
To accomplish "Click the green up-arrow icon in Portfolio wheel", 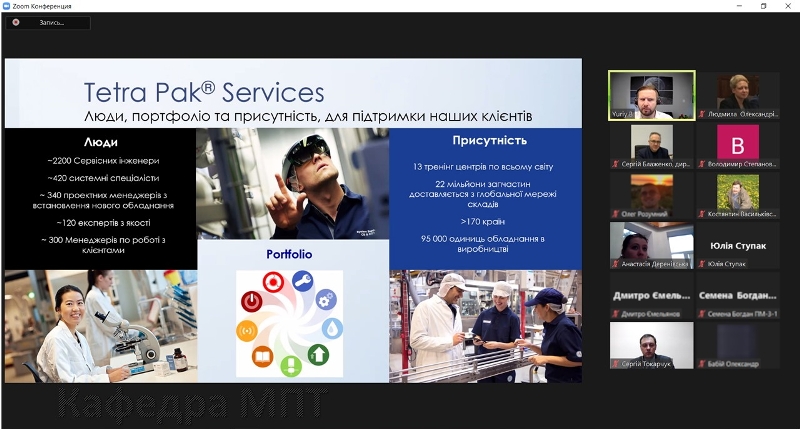I will coord(318,354).
